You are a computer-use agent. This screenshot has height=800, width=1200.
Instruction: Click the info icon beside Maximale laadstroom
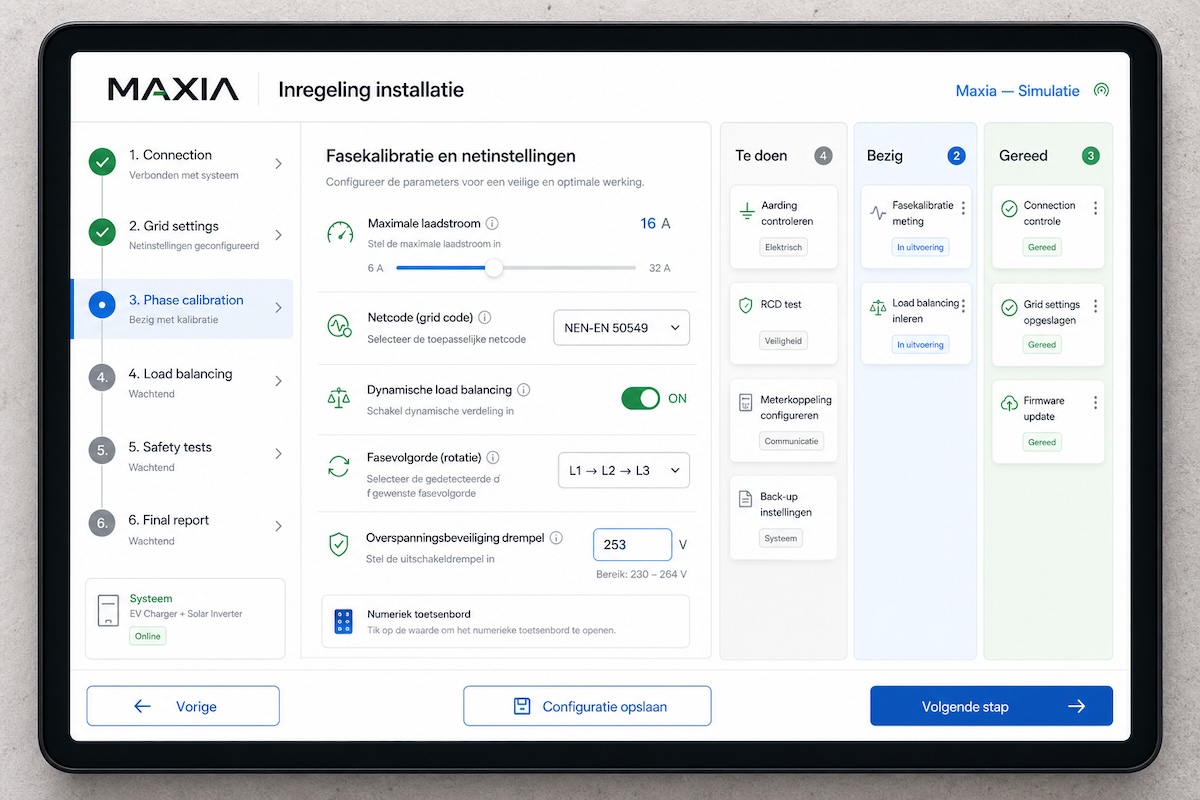492,224
